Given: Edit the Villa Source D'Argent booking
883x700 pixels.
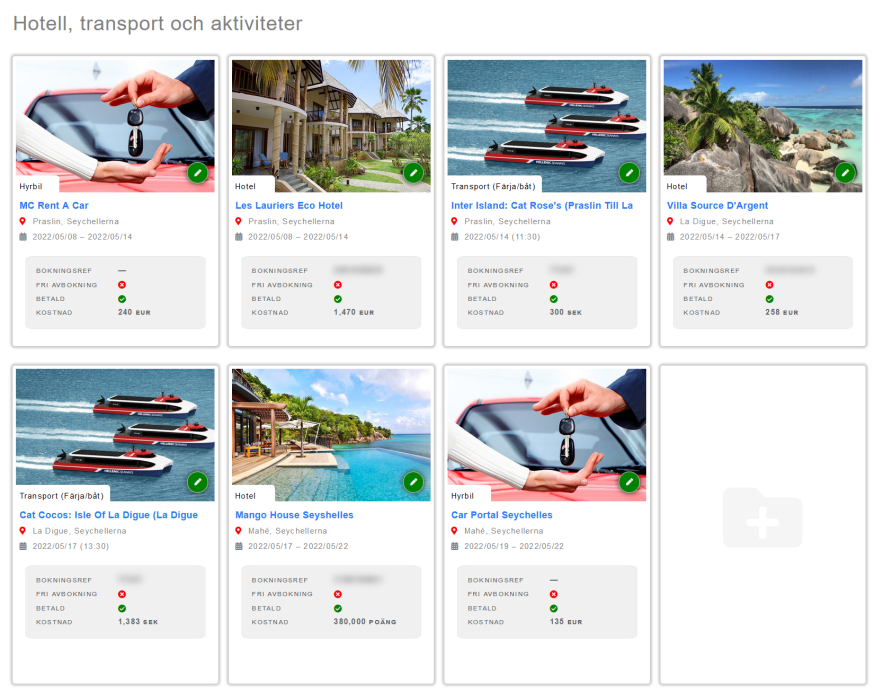Looking at the screenshot, I should click(845, 172).
